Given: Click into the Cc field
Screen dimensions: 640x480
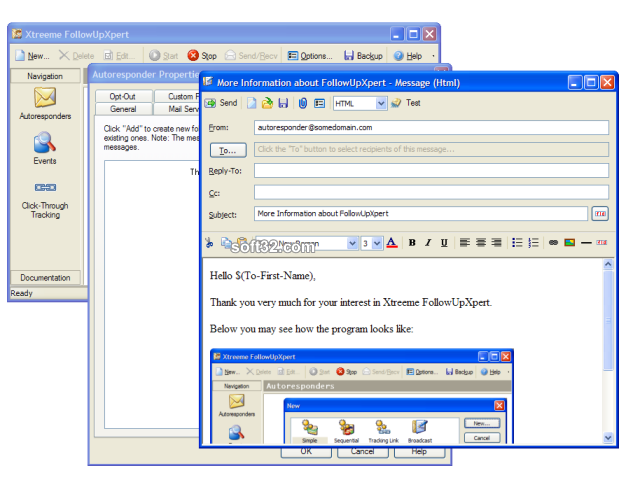Looking at the screenshot, I should [x=431, y=192].
